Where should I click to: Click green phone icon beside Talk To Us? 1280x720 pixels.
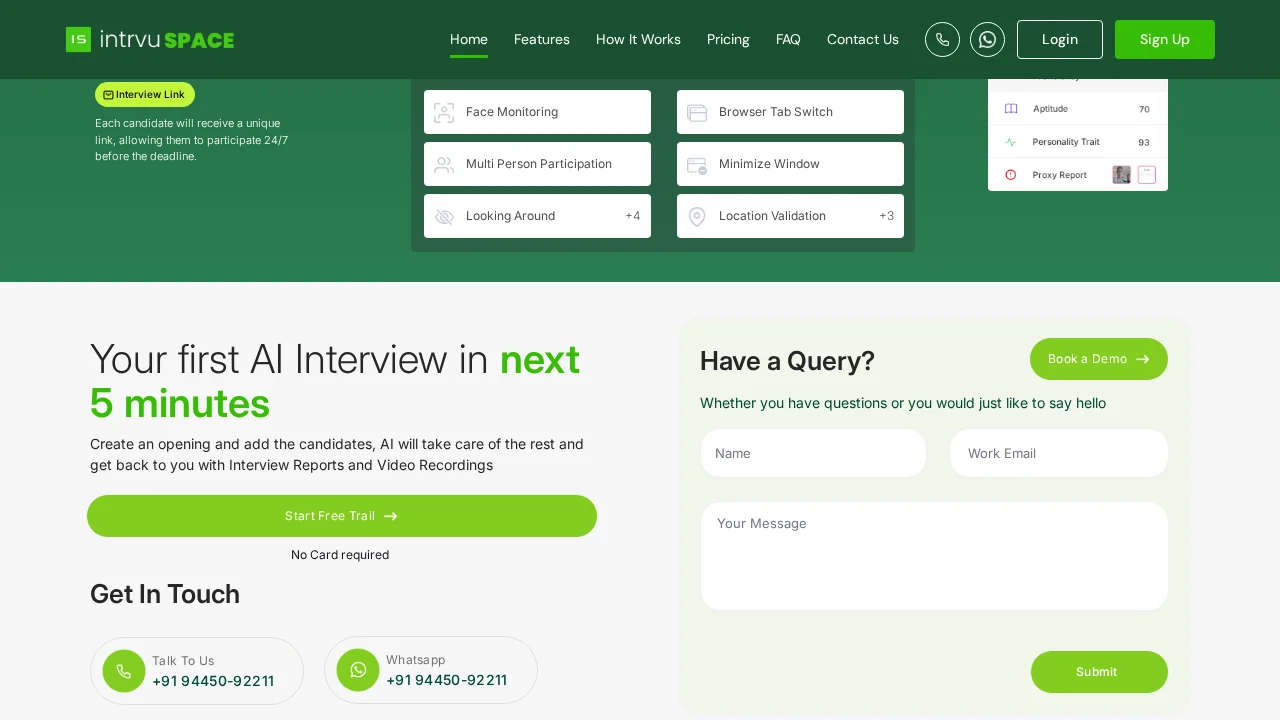pyautogui.click(x=124, y=671)
